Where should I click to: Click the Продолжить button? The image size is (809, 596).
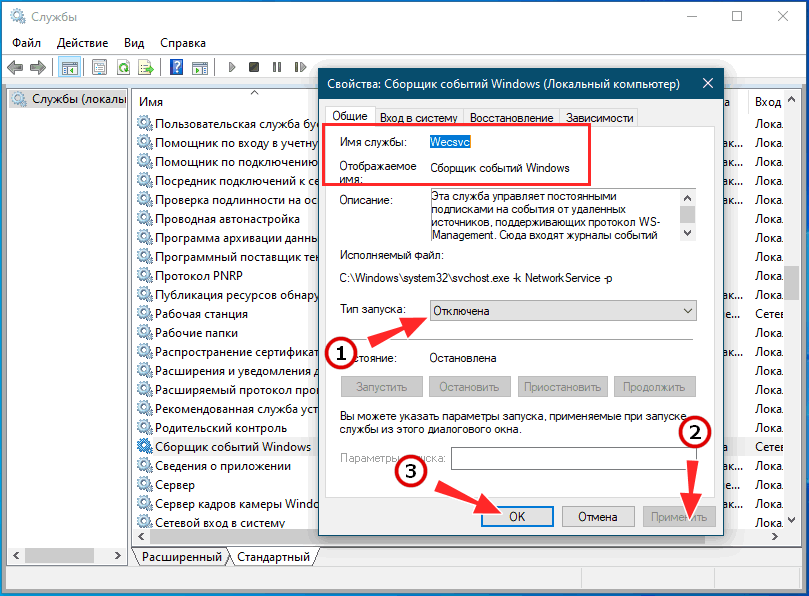654,386
